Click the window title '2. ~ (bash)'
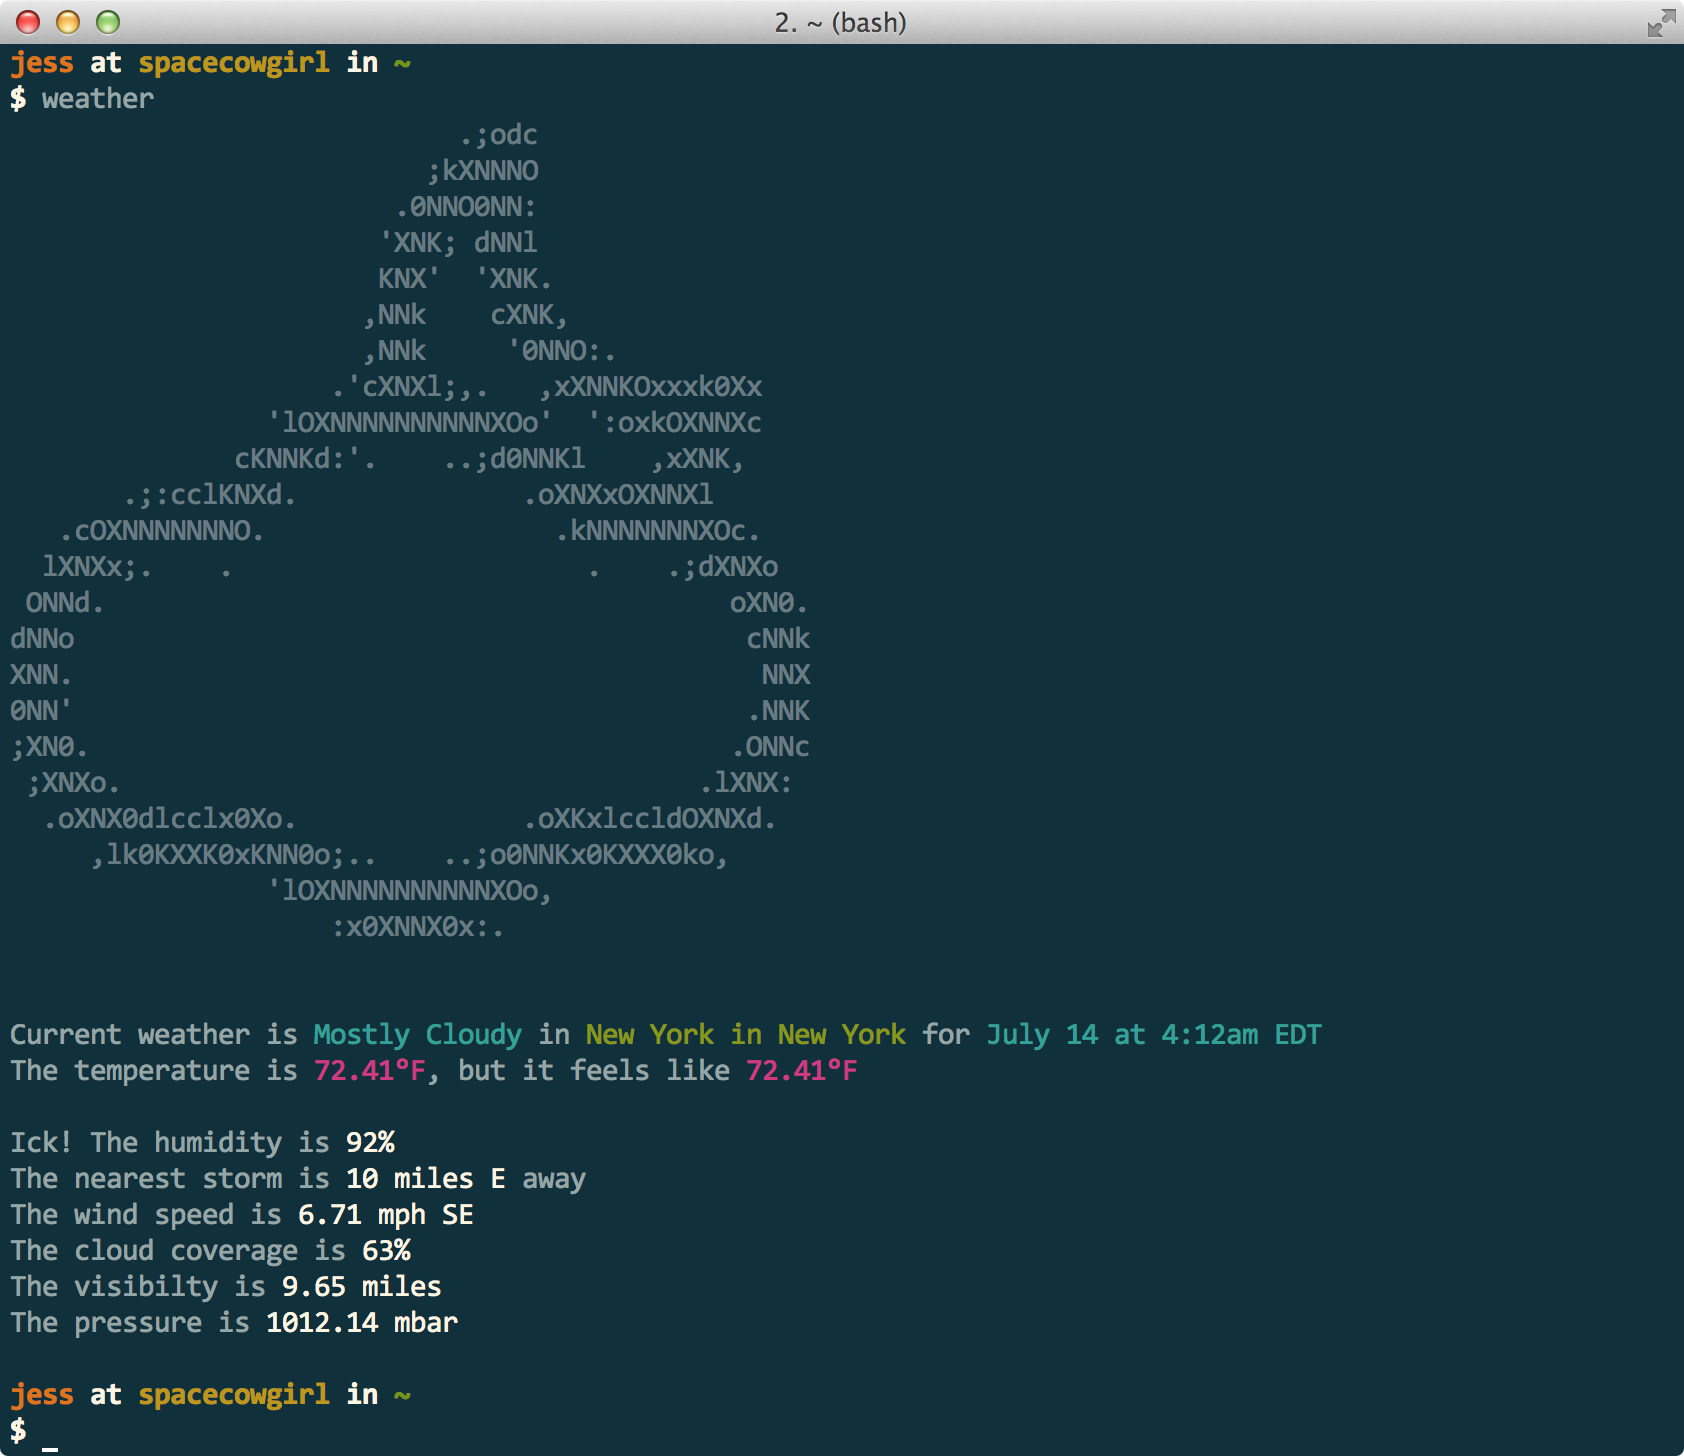Screen dimensions: 1684x1456 point(841,22)
